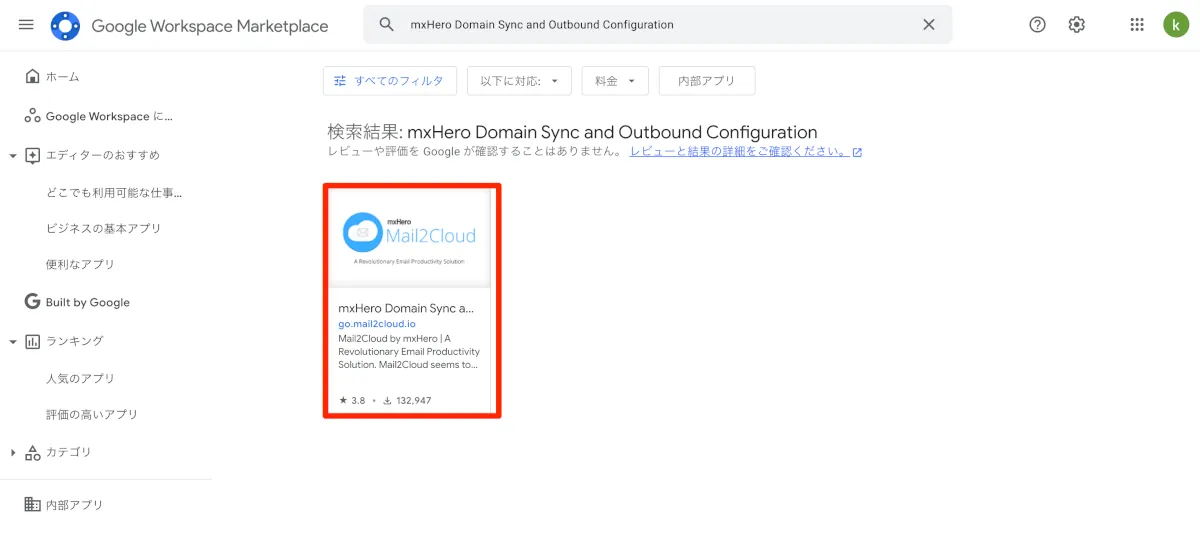Open どこでも利用可能な仕事... category
The image size is (1200, 536).
pos(114,192)
